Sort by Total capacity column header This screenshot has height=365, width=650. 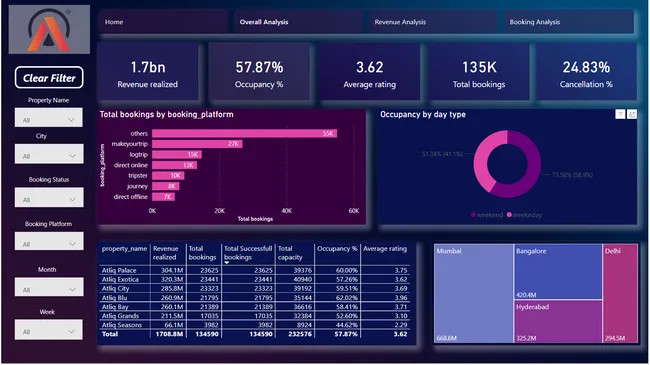coord(290,253)
